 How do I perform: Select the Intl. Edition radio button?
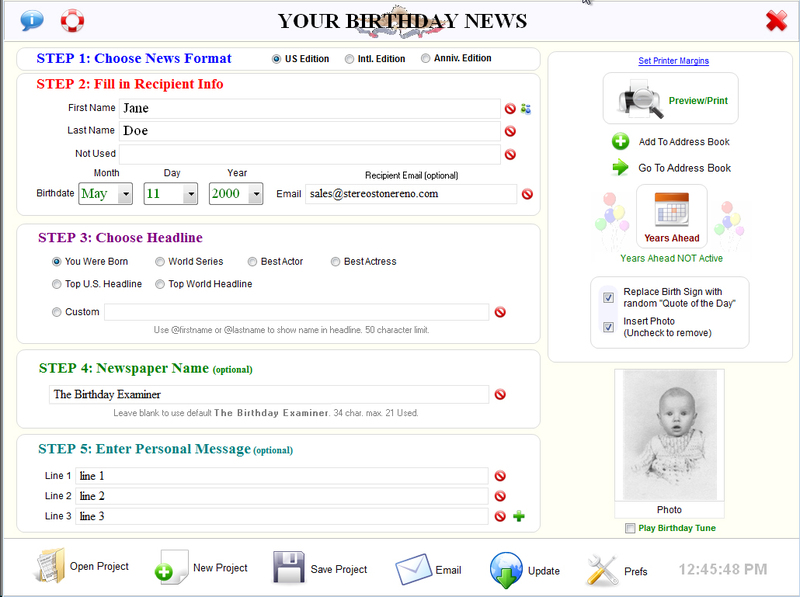coord(349,59)
